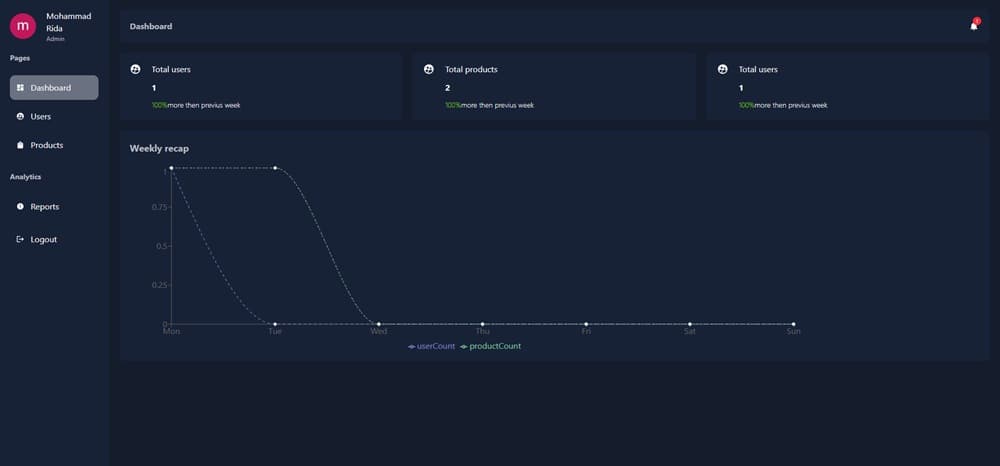Screen dimensions: 1000x466
Task: Click the Products bag icon in sidebar
Action: pos(20,146)
